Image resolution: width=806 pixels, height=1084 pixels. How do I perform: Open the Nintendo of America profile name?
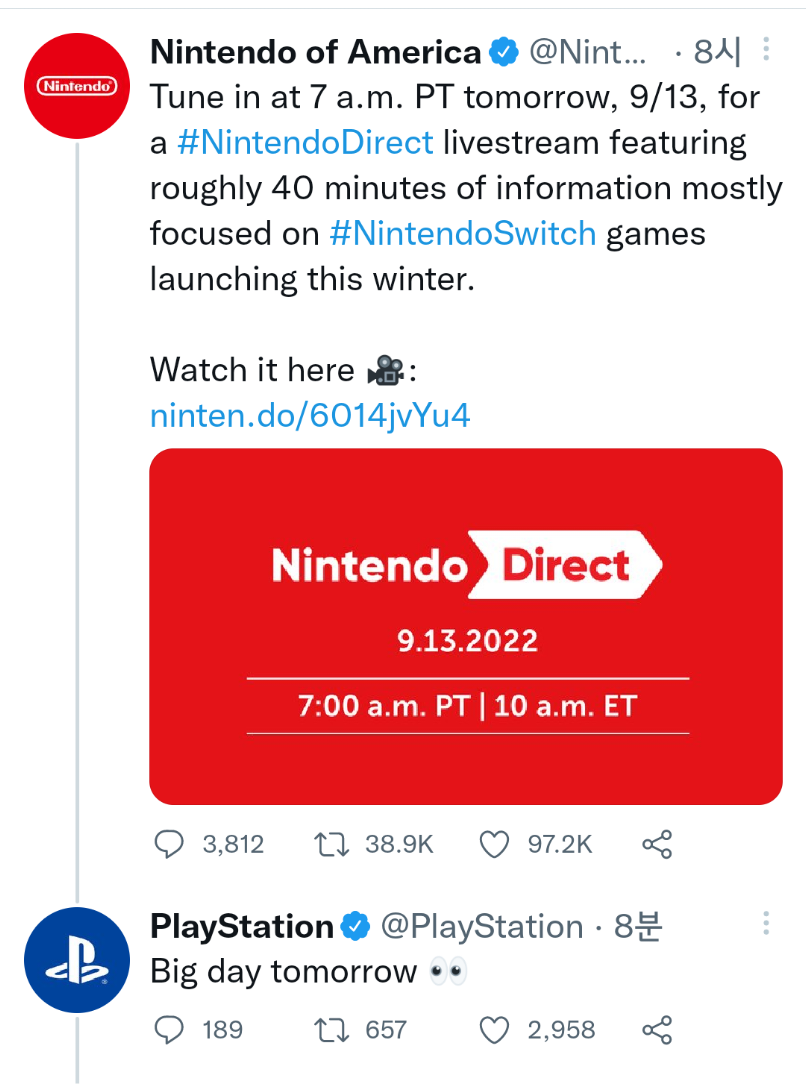(x=315, y=51)
